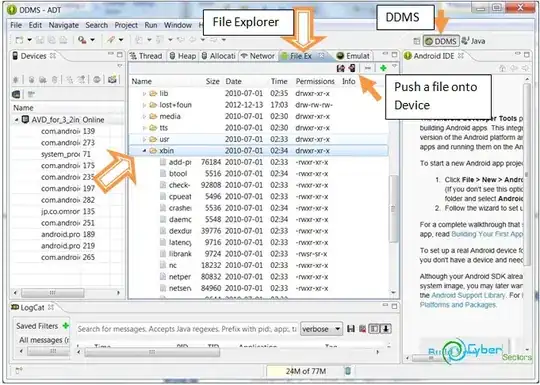Image resolution: width=540 pixels, height=385 pixels.
Task: Select the jp.co.omron process in Devices
Action: [68, 211]
